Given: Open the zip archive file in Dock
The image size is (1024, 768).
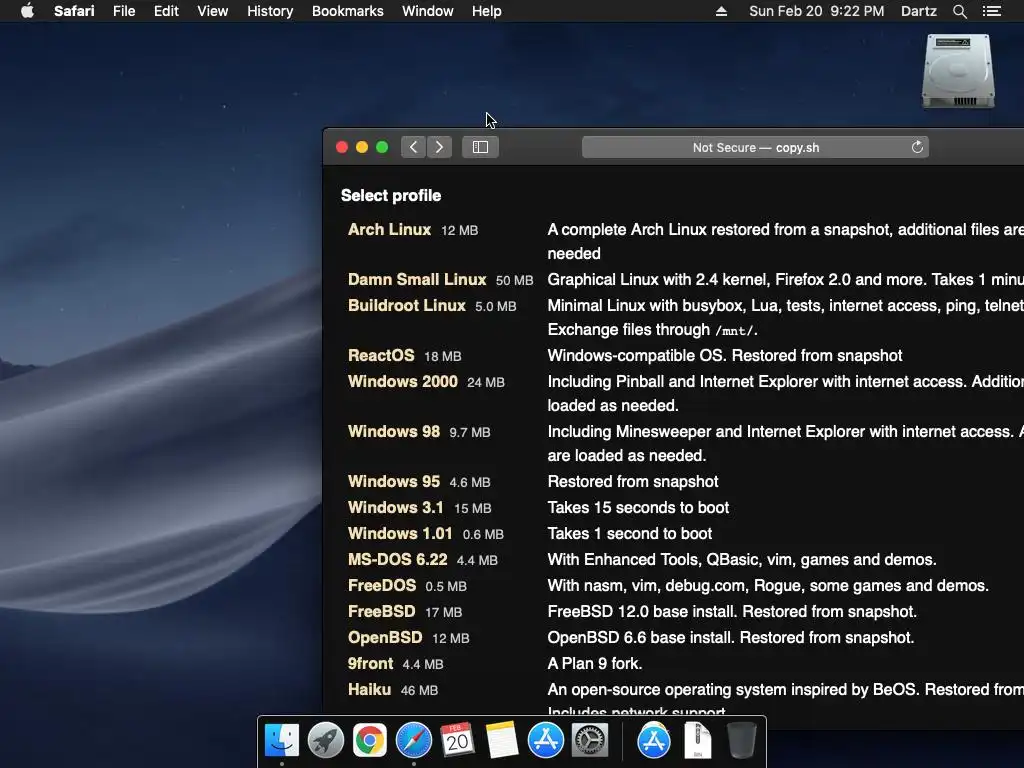Looking at the screenshot, I should [697, 740].
